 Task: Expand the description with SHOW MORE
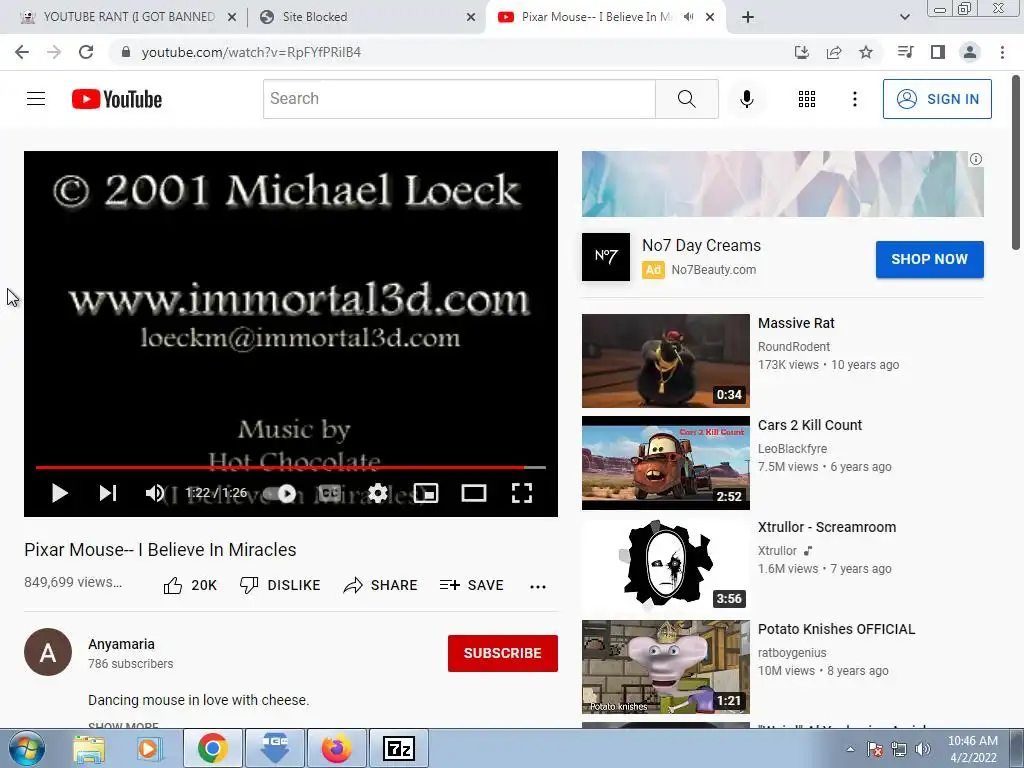123,725
